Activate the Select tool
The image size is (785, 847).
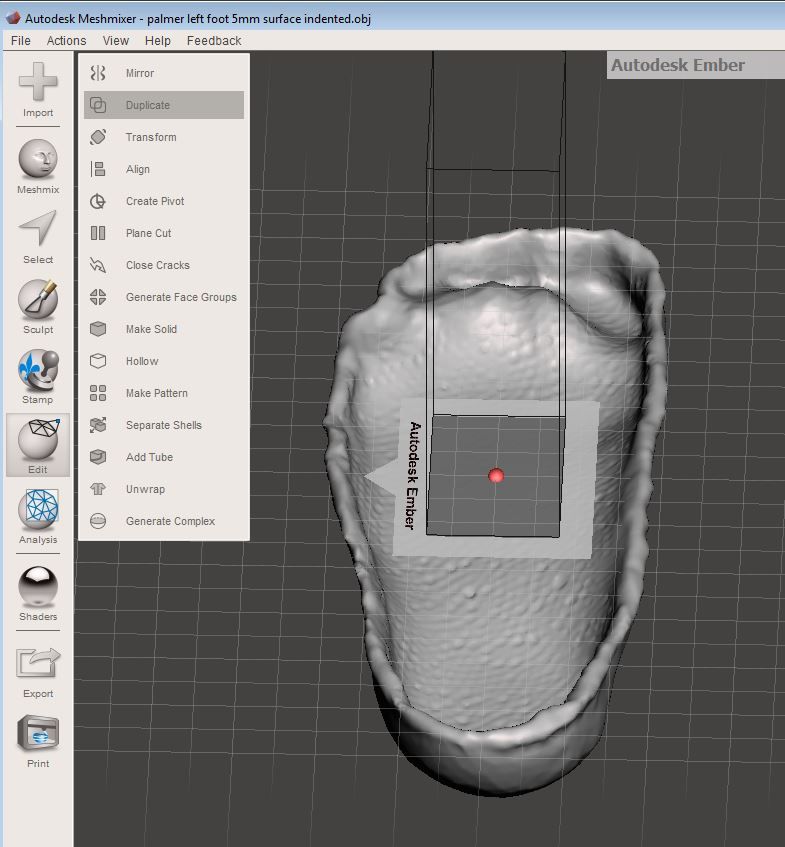(x=38, y=237)
